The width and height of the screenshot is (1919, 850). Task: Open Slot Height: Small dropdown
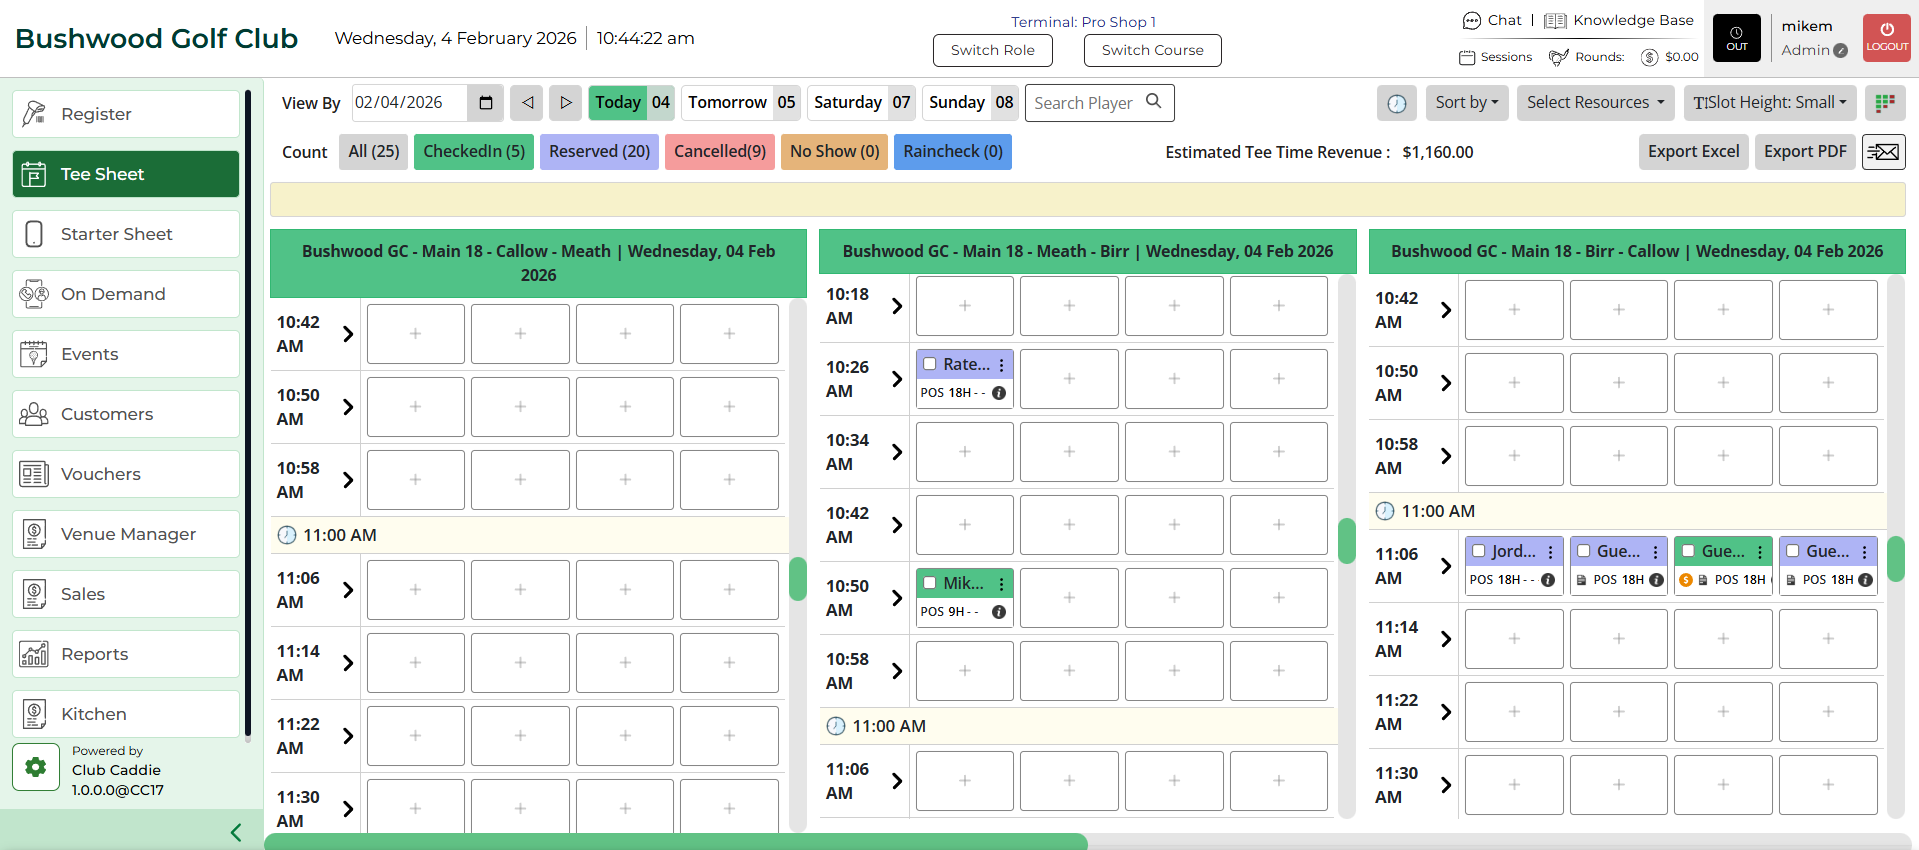(x=1769, y=103)
